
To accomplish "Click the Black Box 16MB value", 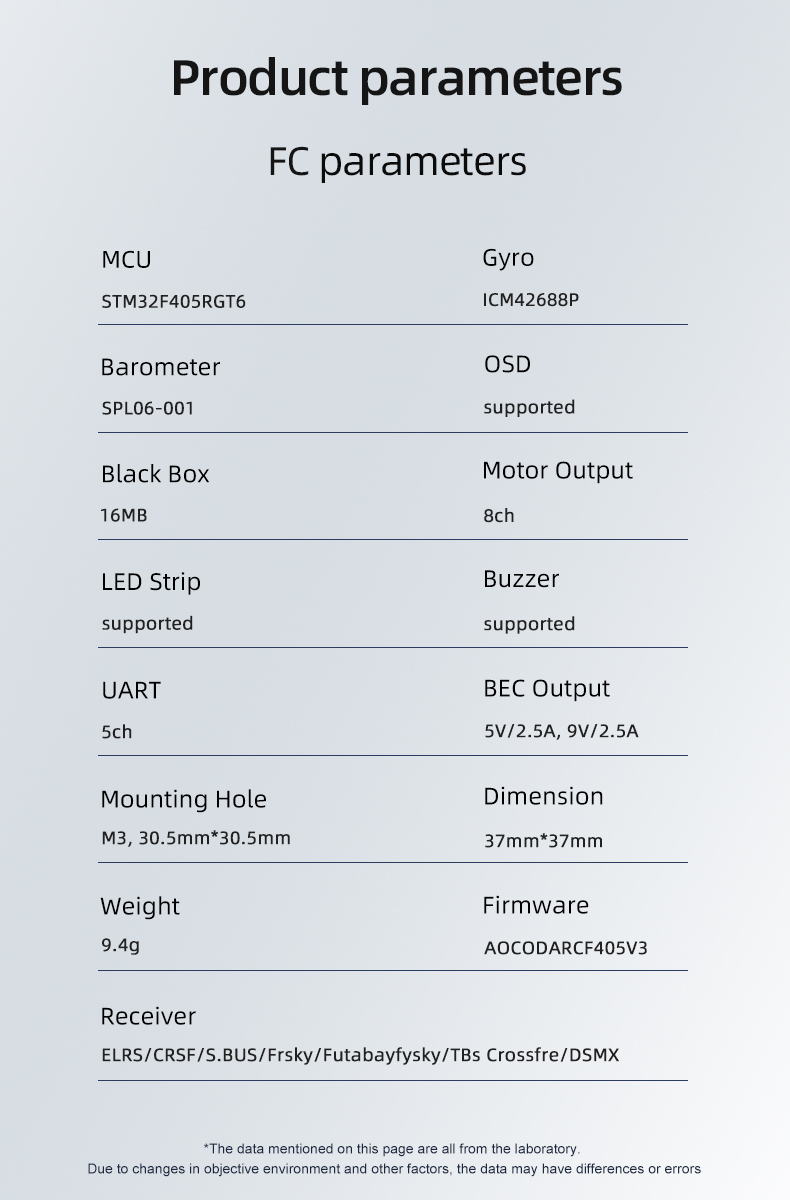I will (x=124, y=515).
